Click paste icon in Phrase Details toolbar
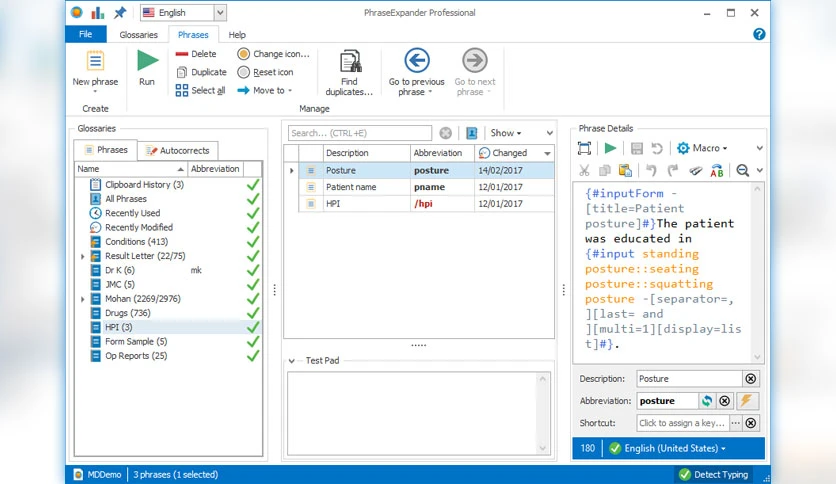 pyautogui.click(x=625, y=171)
